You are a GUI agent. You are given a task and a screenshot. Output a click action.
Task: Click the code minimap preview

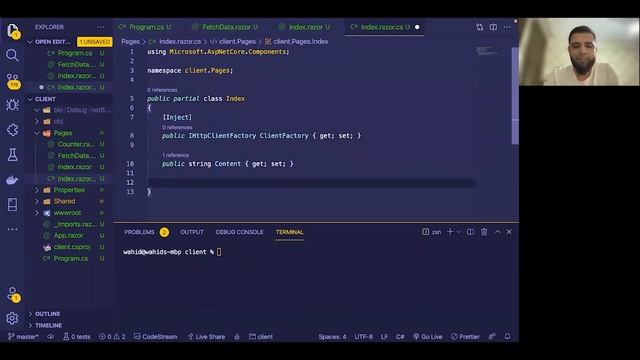488,51
